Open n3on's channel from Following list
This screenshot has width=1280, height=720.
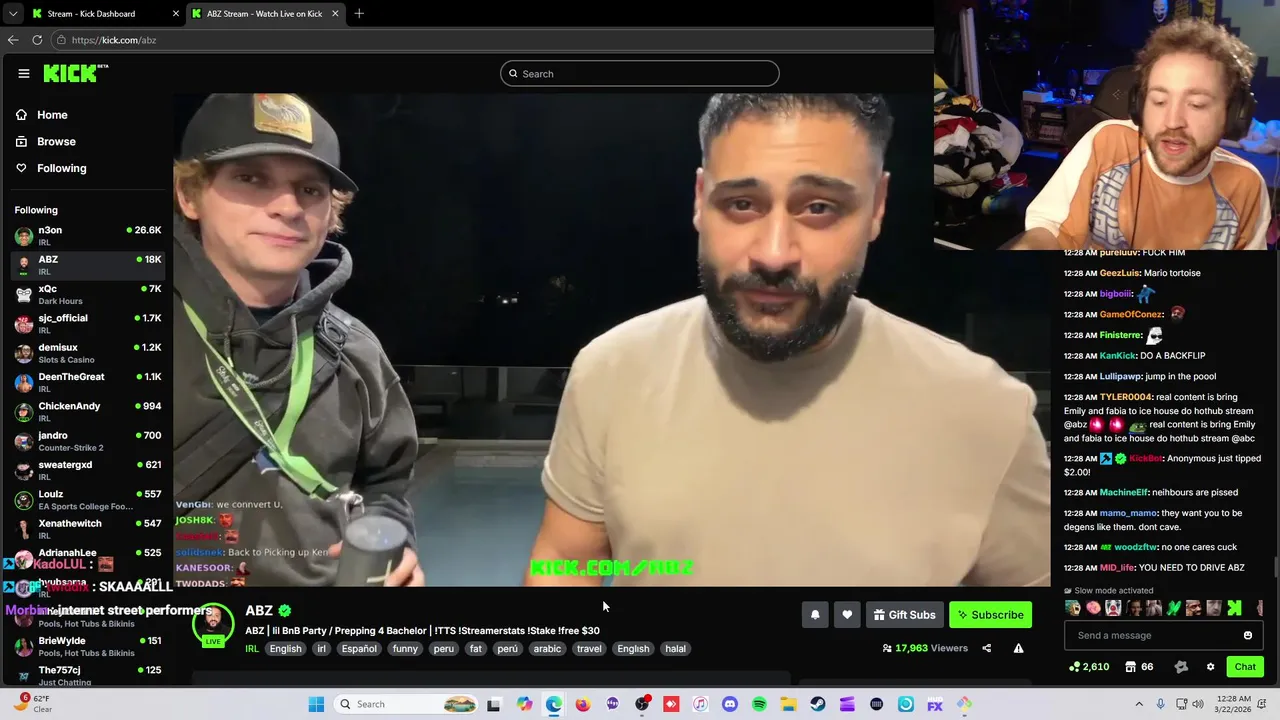click(x=88, y=236)
